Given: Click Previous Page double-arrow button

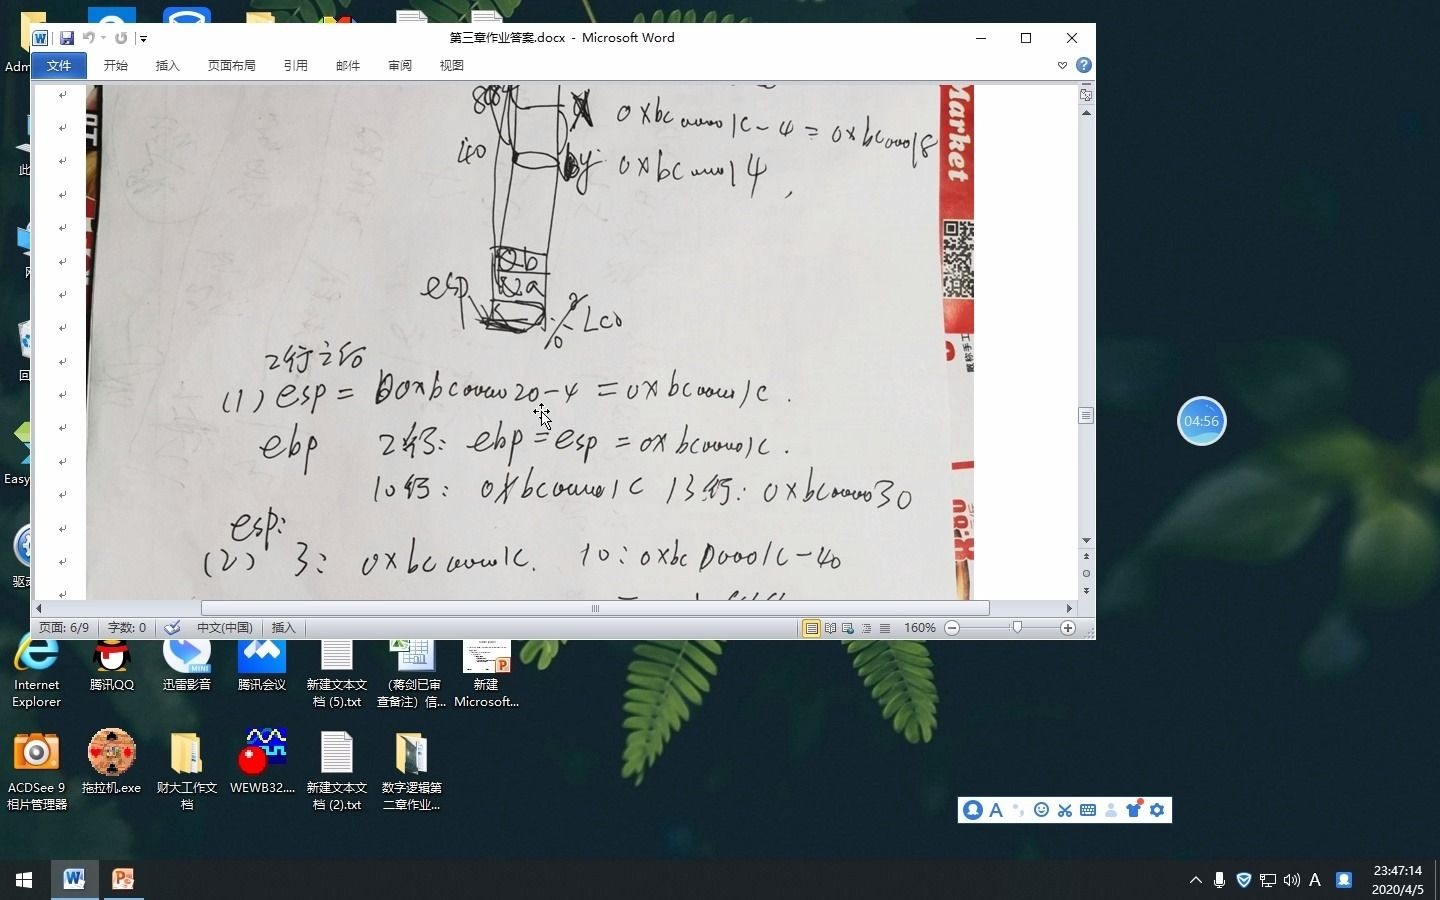Looking at the screenshot, I should tap(1086, 557).
